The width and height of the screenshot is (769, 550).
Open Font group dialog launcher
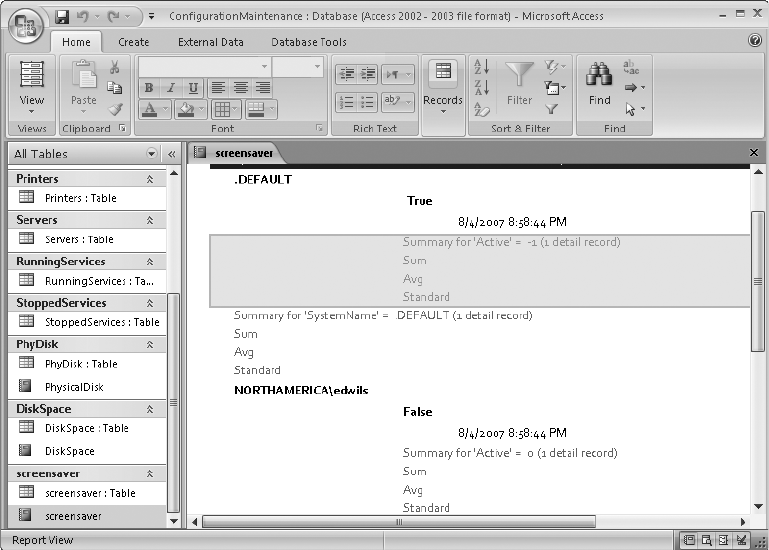[319, 128]
